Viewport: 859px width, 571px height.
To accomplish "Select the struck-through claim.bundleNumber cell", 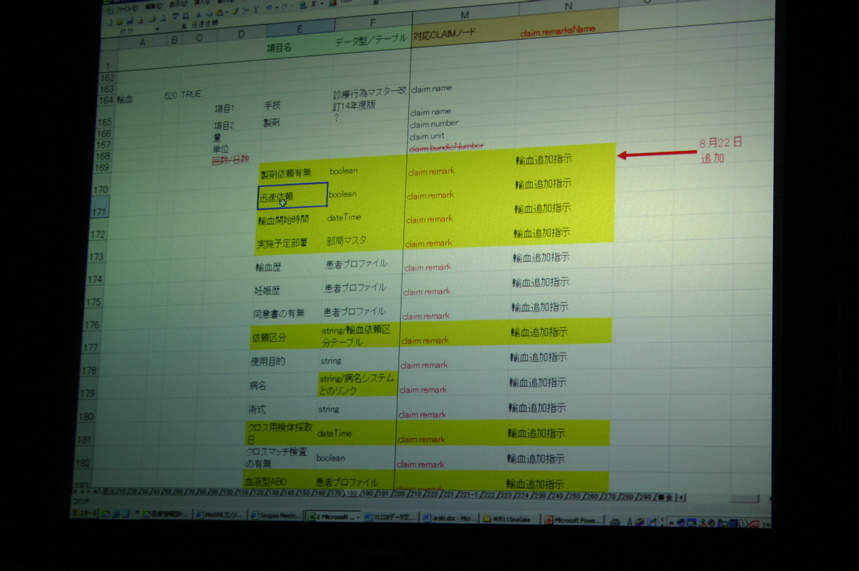I will 447,147.
